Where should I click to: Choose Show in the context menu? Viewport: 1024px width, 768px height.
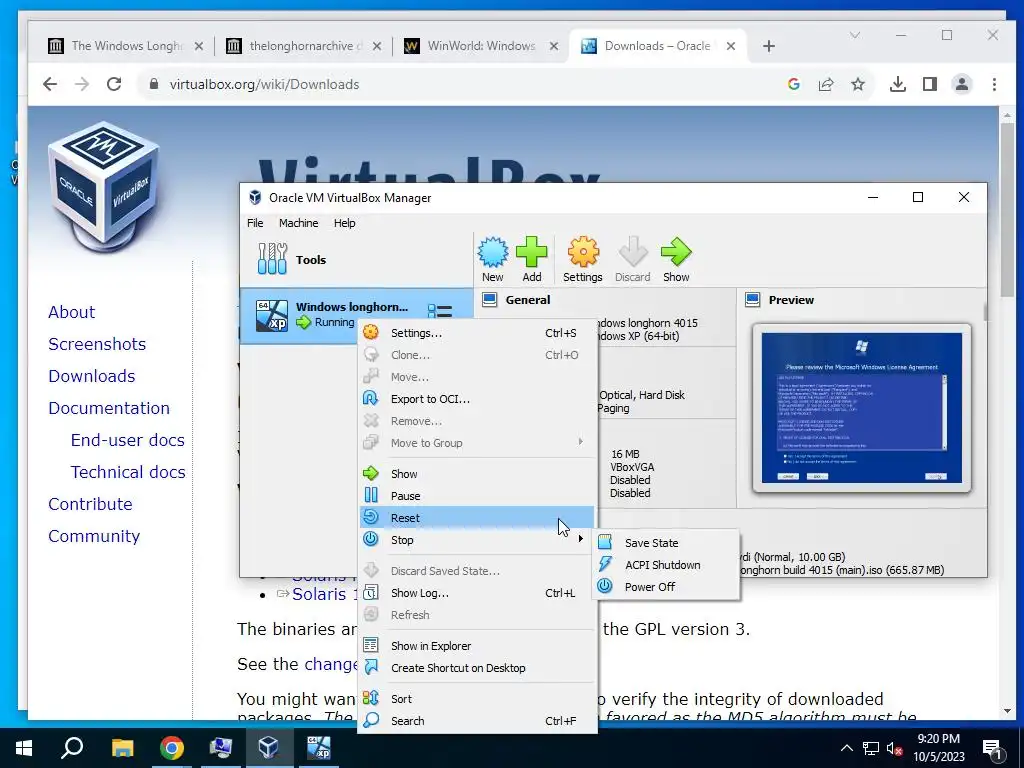(477, 474)
